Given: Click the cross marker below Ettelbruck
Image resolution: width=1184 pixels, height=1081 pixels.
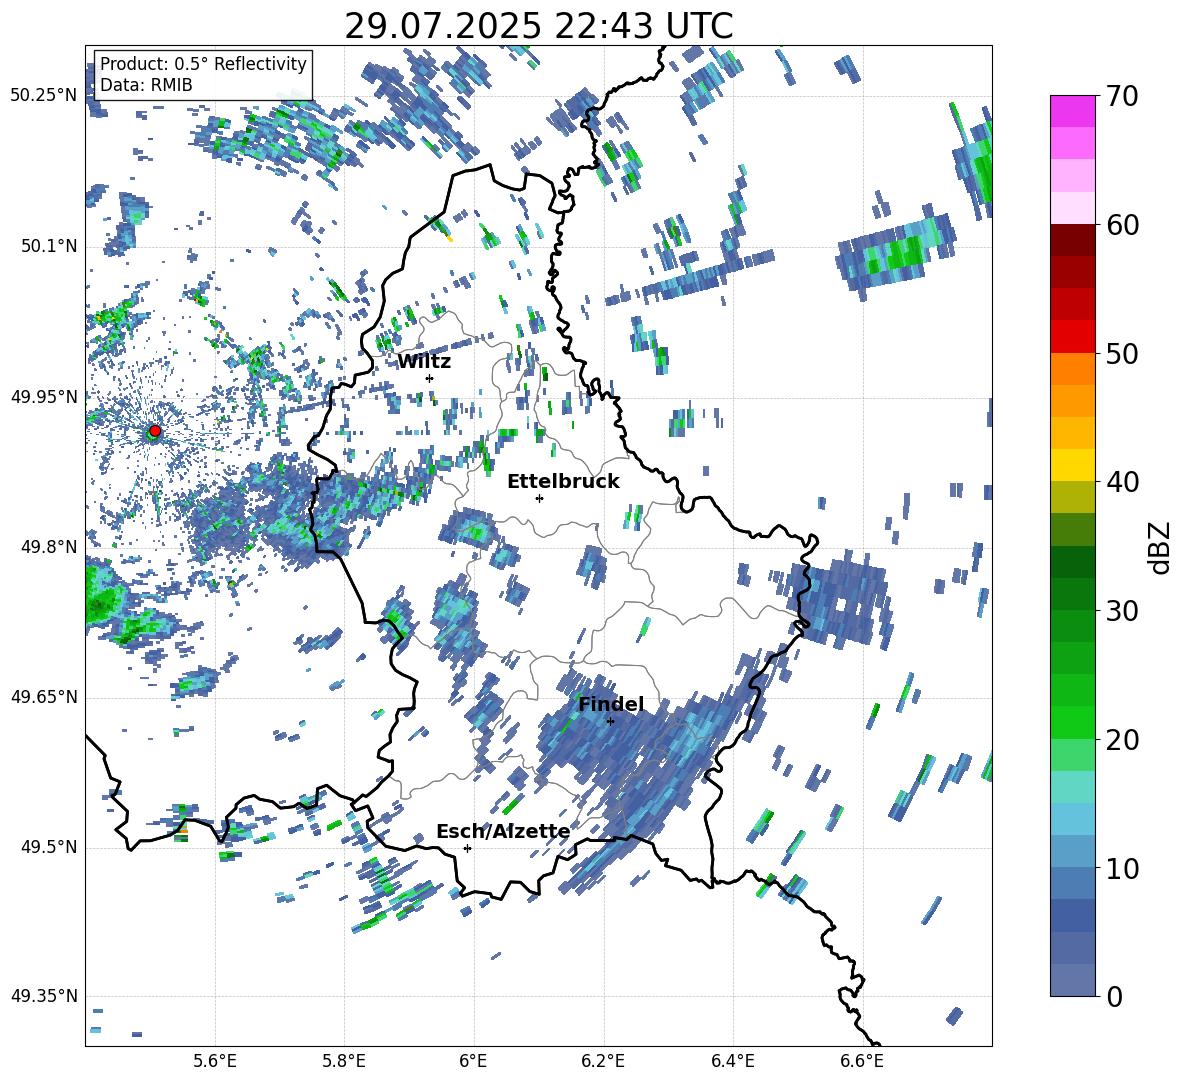Looking at the screenshot, I should click(x=539, y=498).
